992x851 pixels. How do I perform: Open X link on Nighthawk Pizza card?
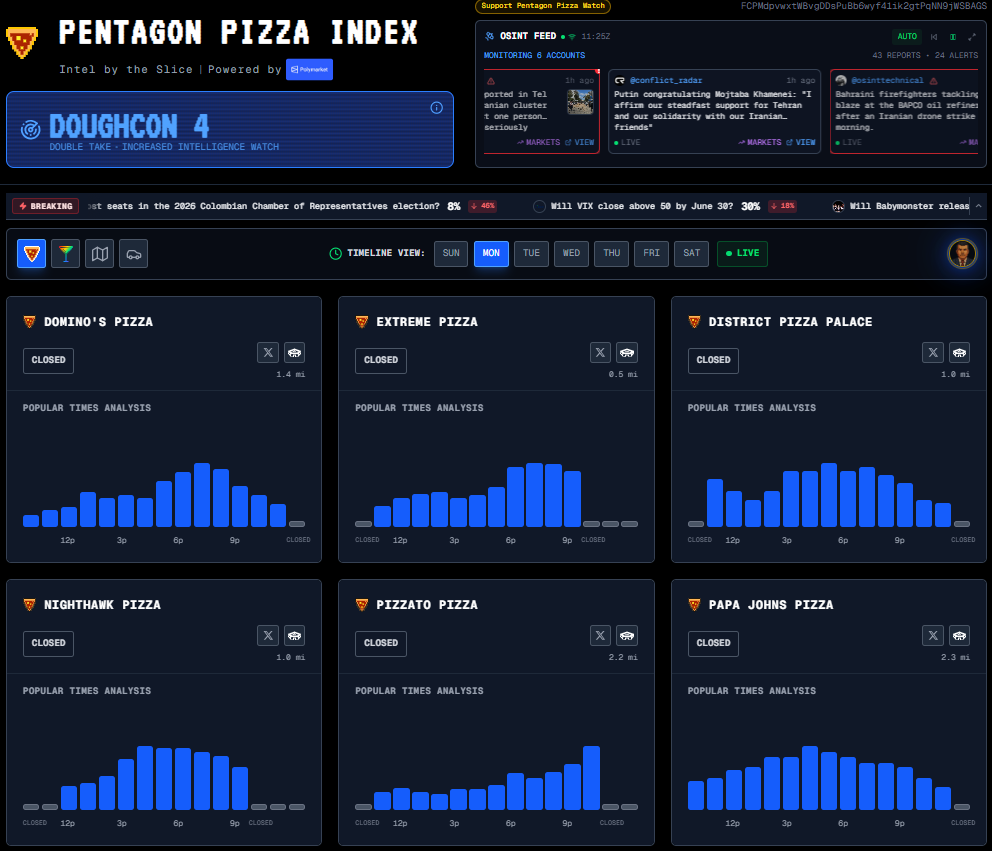(x=268, y=635)
